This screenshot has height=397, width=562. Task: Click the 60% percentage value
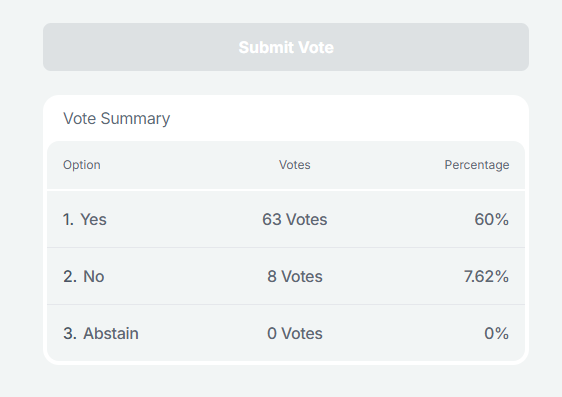[491, 219]
